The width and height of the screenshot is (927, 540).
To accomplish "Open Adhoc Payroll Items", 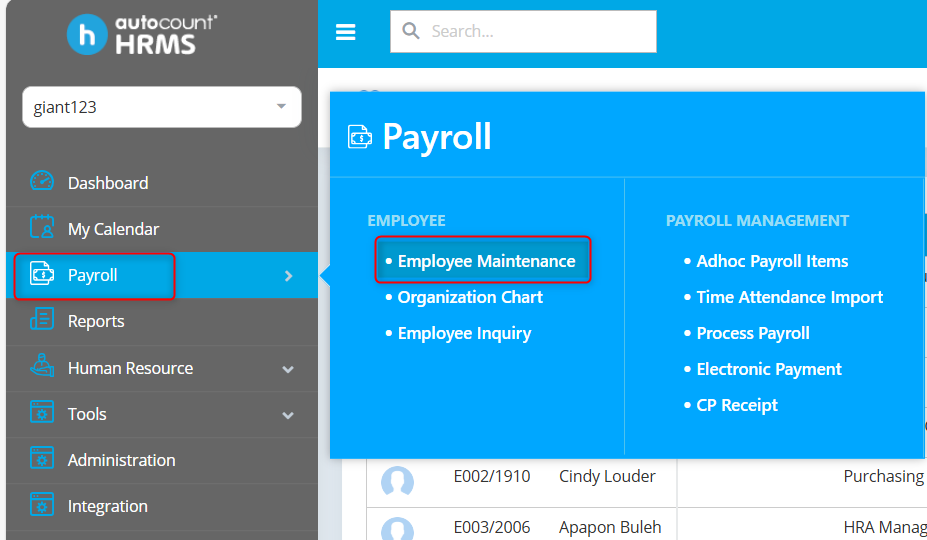I will 772,261.
